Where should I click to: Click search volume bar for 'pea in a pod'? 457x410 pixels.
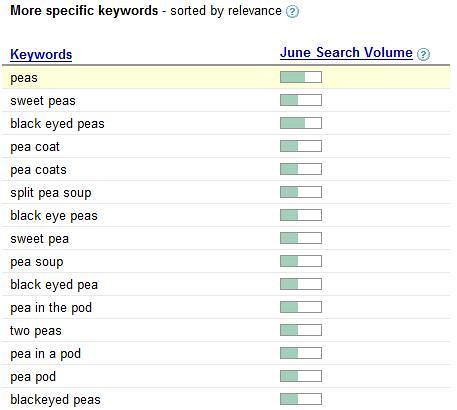pyautogui.click(x=301, y=353)
